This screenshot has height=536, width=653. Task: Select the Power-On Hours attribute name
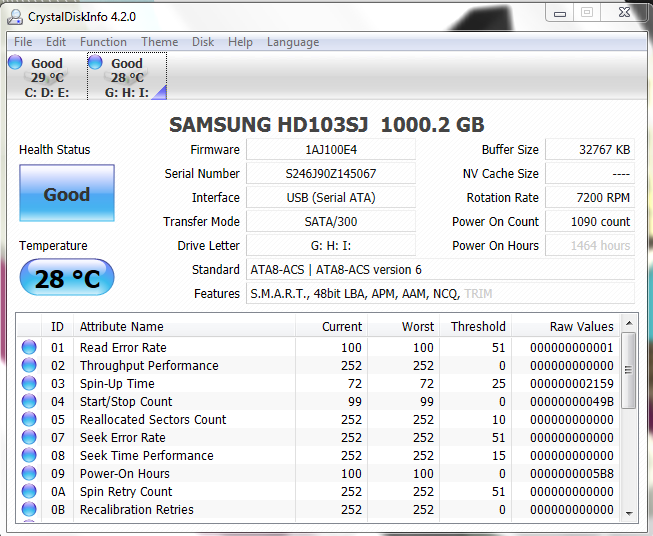pyautogui.click(x=125, y=474)
